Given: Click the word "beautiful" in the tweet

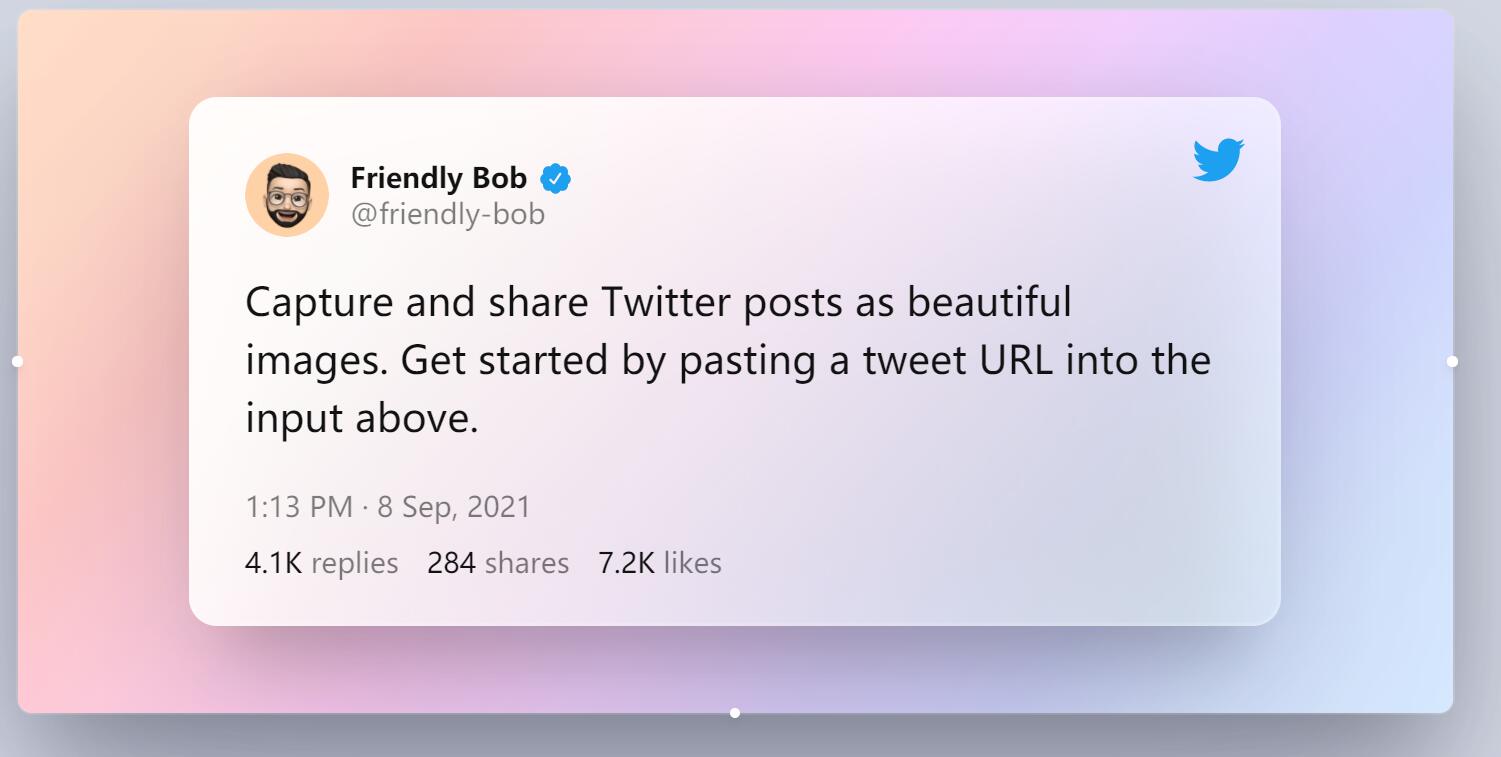Looking at the screenshot, I should (989, 302).
